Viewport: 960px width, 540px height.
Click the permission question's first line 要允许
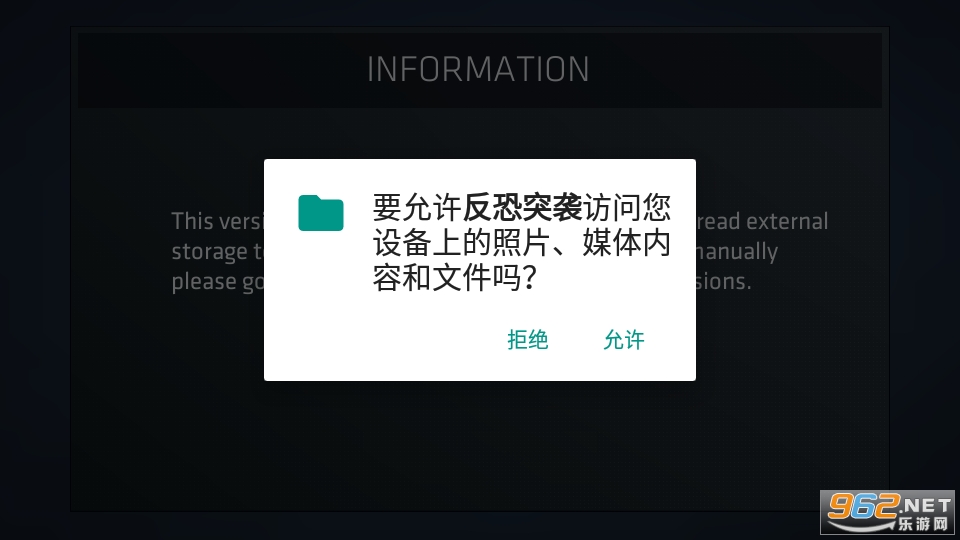click(x=417, y=208)
